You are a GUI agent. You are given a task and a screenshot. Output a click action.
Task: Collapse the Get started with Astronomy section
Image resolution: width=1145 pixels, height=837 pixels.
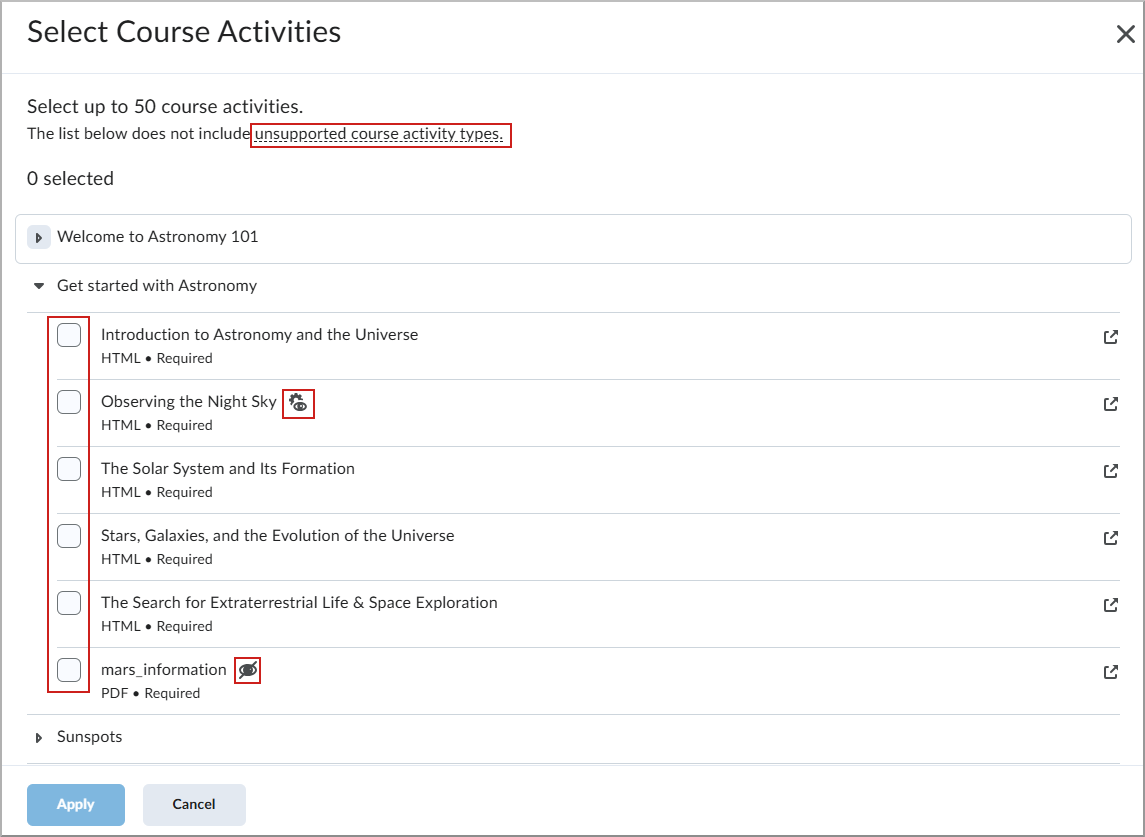click(38, 285)
